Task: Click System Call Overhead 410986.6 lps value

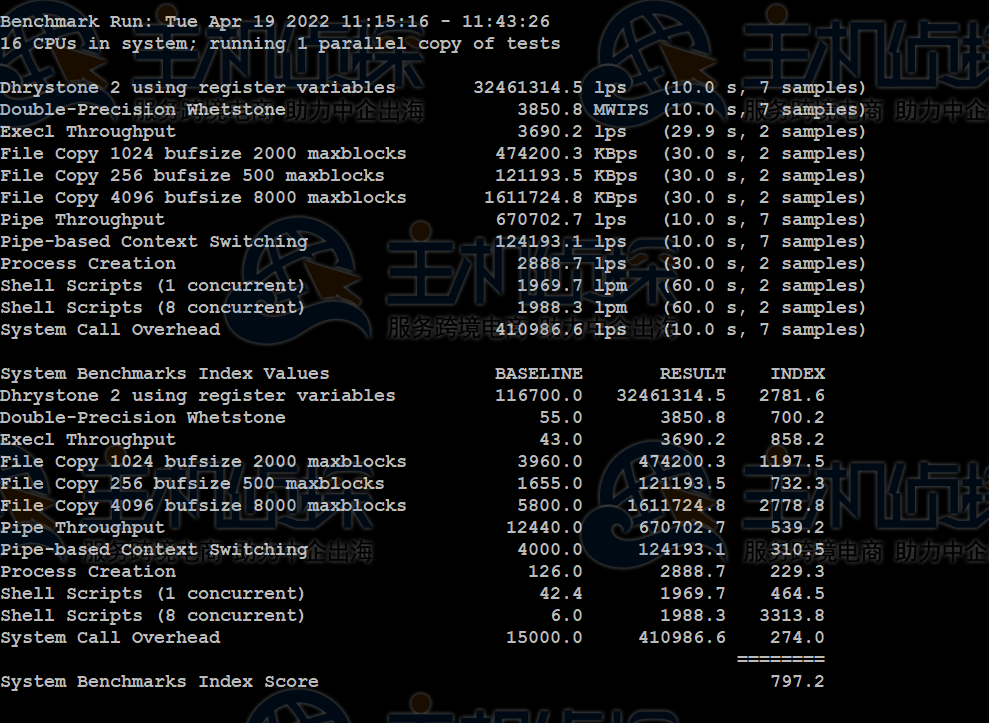Action: coord(561,330)
